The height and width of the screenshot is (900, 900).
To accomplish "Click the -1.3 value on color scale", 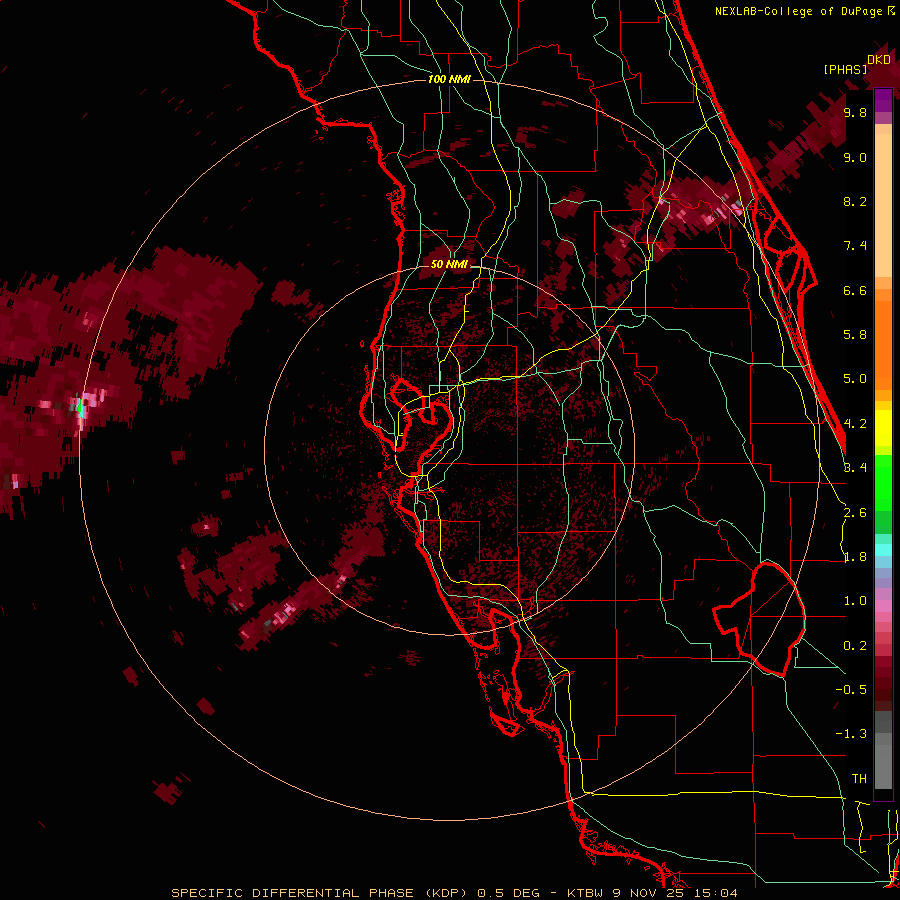I will click(851, 734).
